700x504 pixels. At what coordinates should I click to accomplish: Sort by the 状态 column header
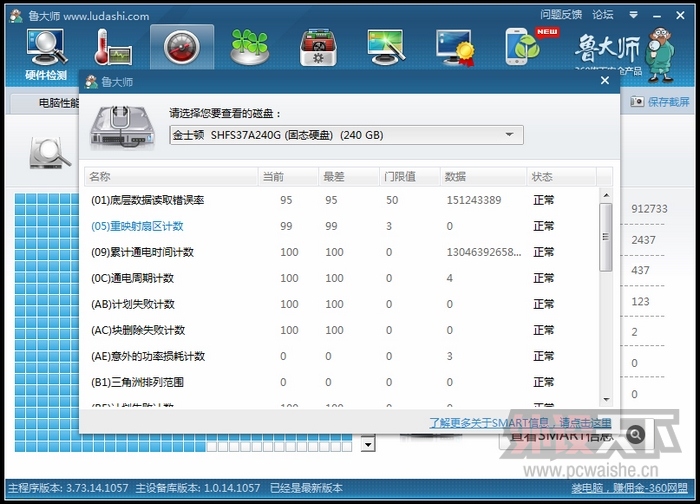[x=561, y=177]
